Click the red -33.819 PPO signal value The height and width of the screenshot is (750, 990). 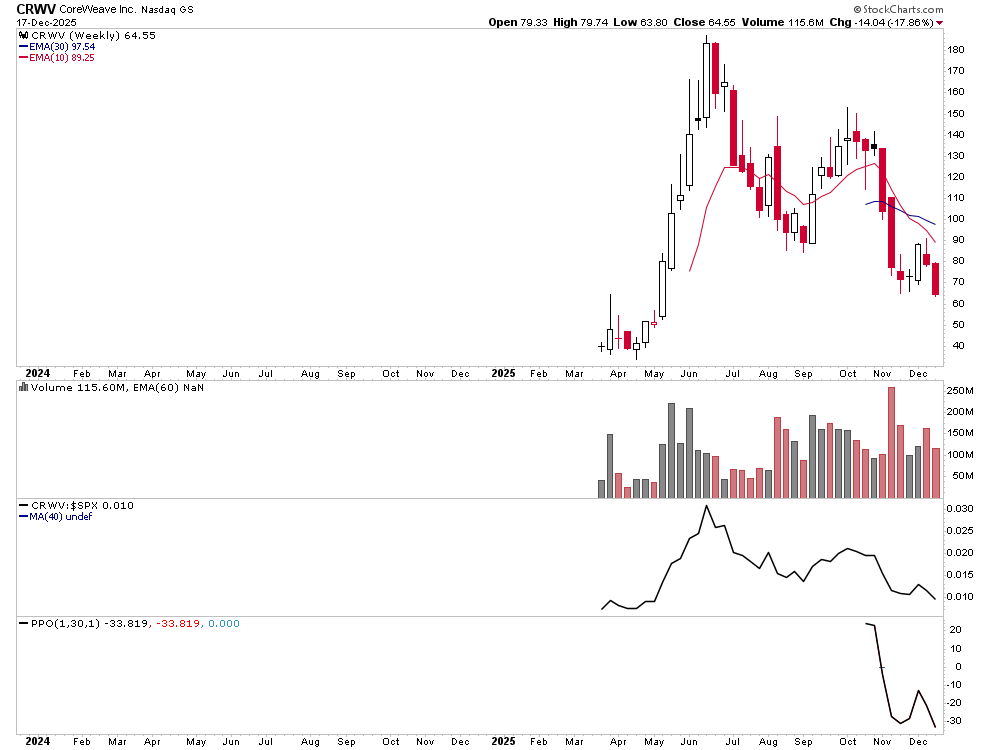[177, 623]
